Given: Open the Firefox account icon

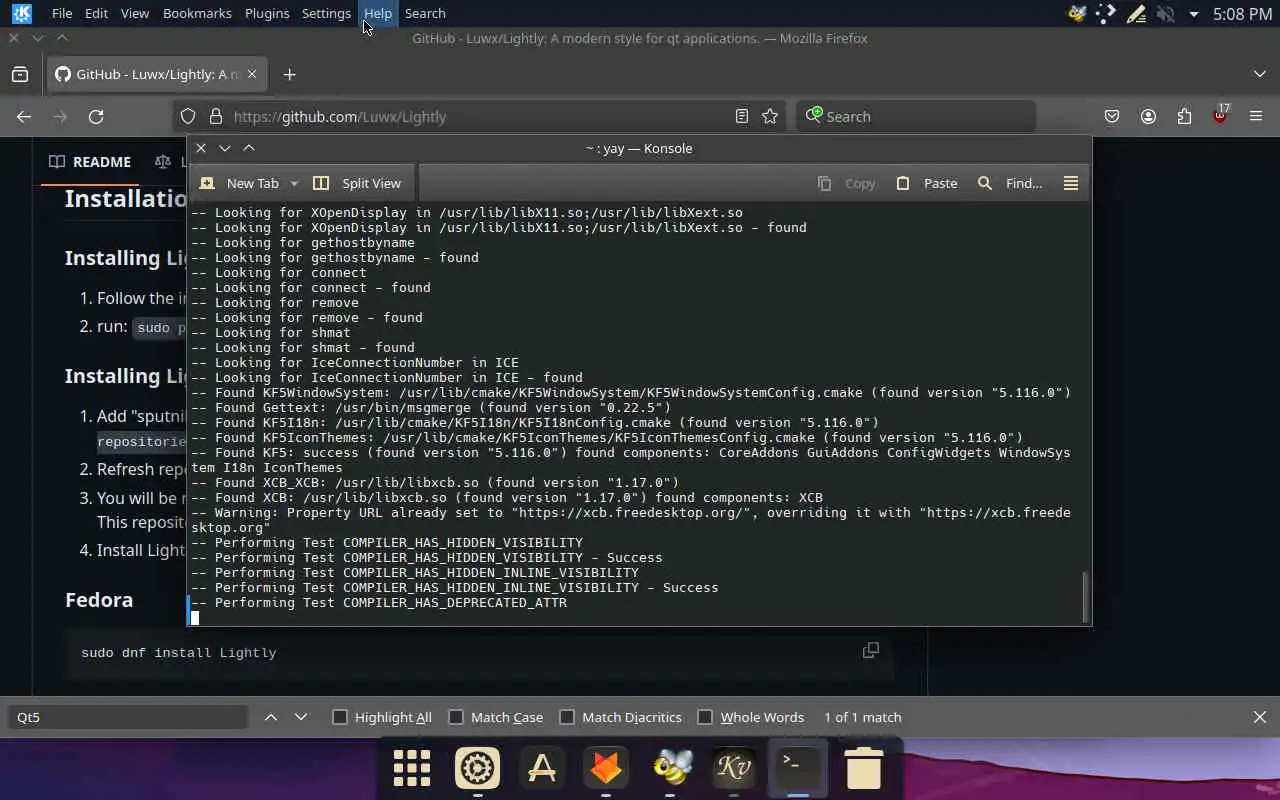Looking at the screenshot, I should [x=1148, y=116].
